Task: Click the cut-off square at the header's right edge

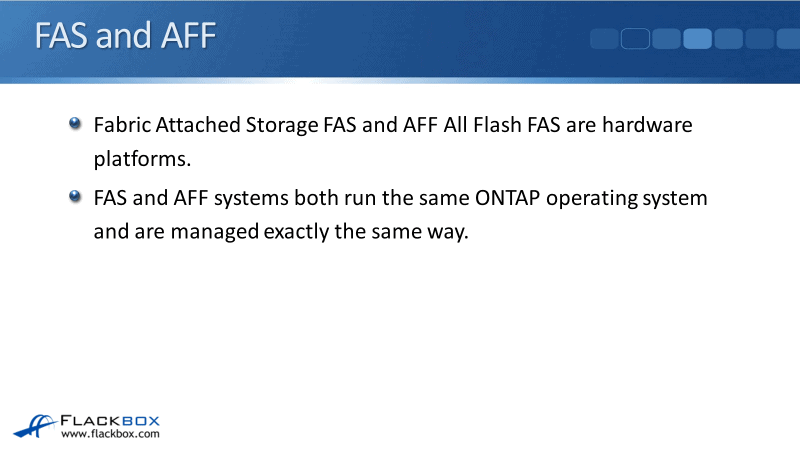Action: pos(789,39)
